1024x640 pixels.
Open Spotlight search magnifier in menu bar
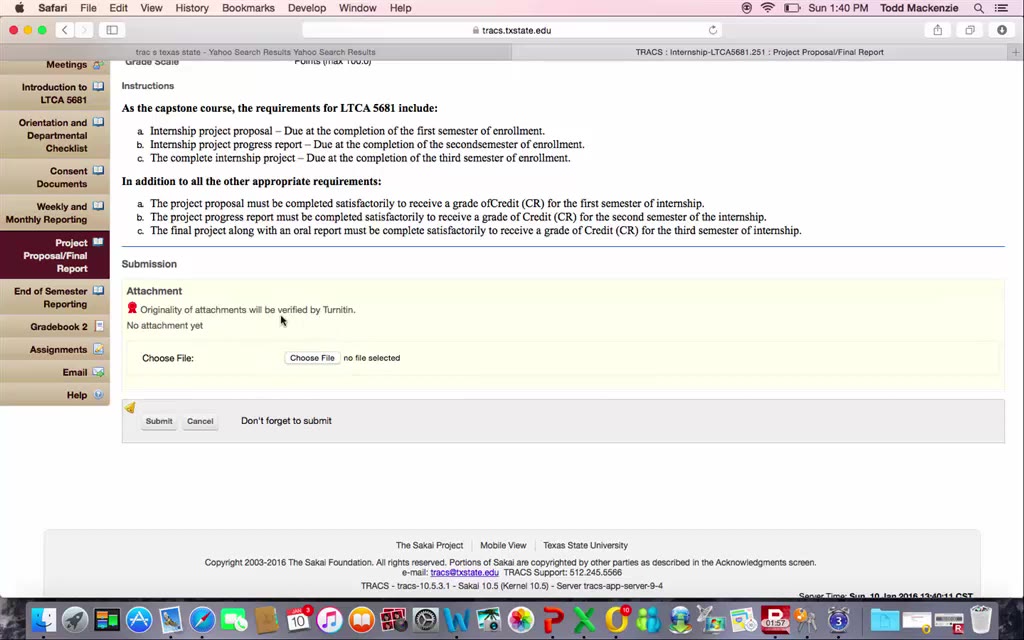point(978,8)
